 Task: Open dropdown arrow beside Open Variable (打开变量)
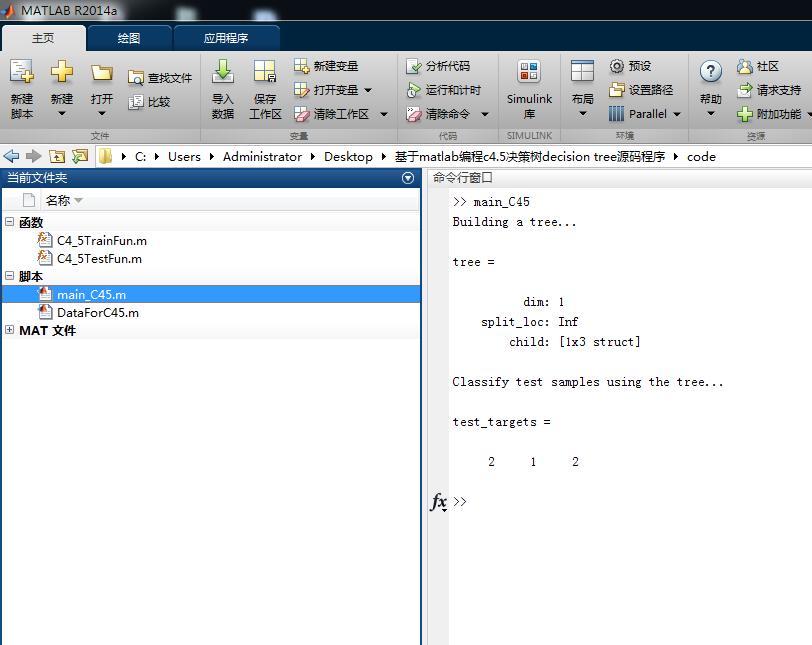(x=368, y=90)
